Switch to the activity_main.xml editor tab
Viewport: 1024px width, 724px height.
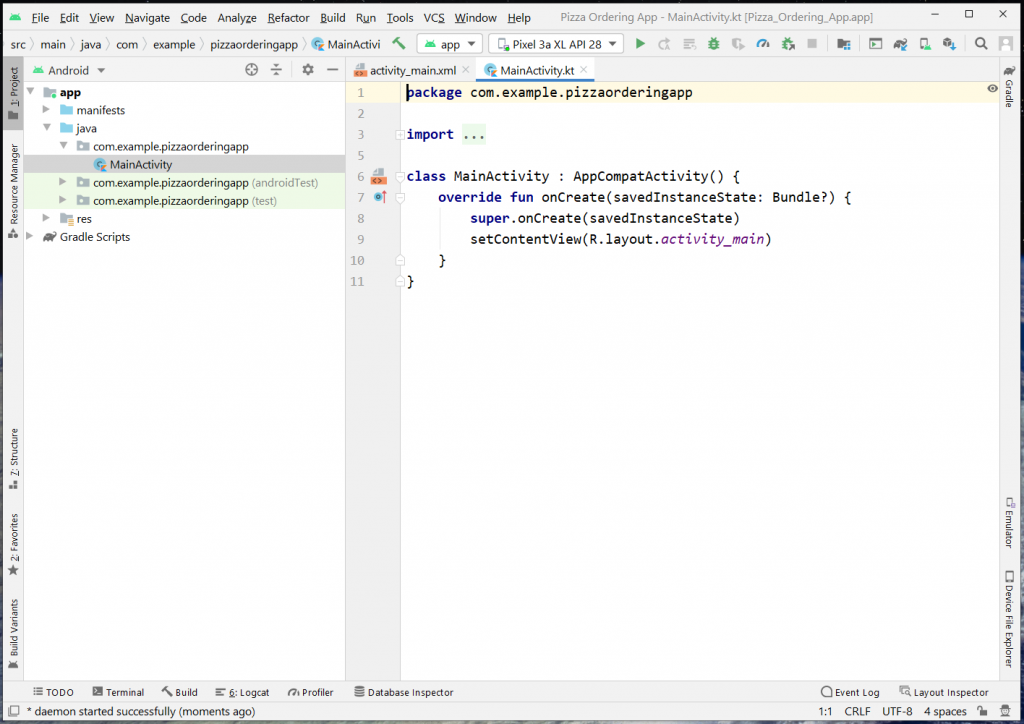pos(412,71)
